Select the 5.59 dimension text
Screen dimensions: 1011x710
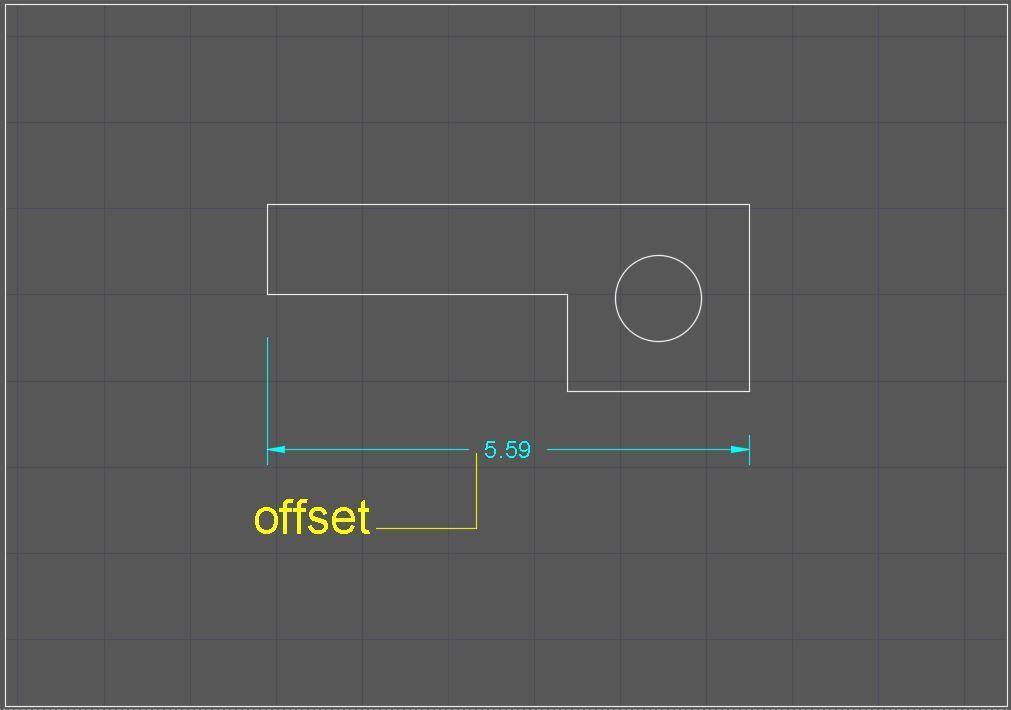pos(507,449)
